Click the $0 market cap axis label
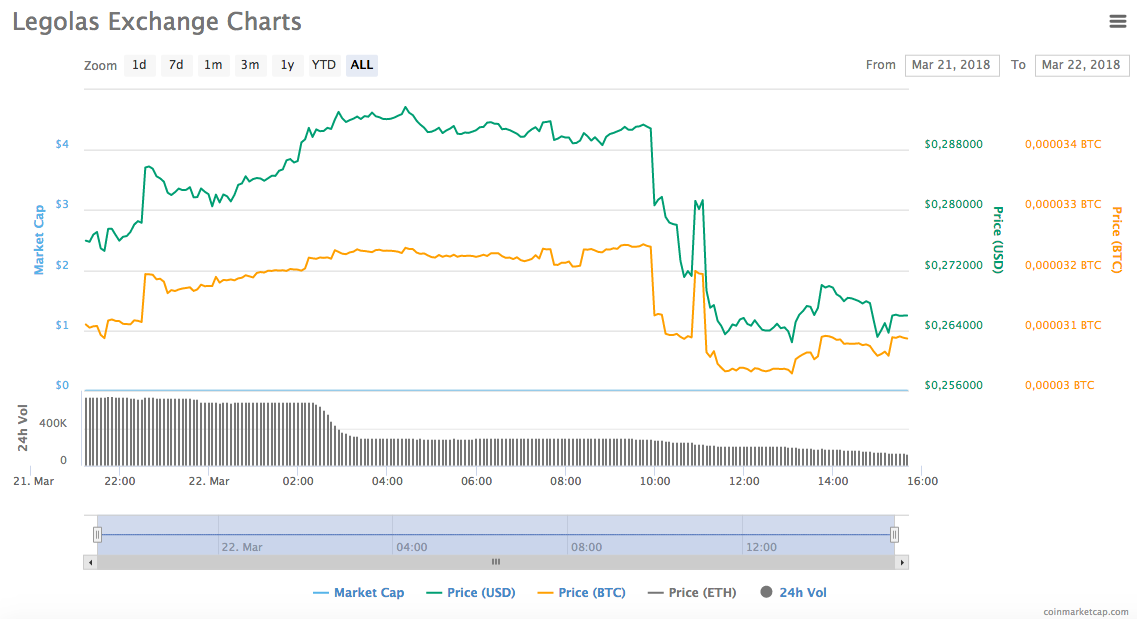1137x619 pixels. pyautogui.click(x=62, y=386)
